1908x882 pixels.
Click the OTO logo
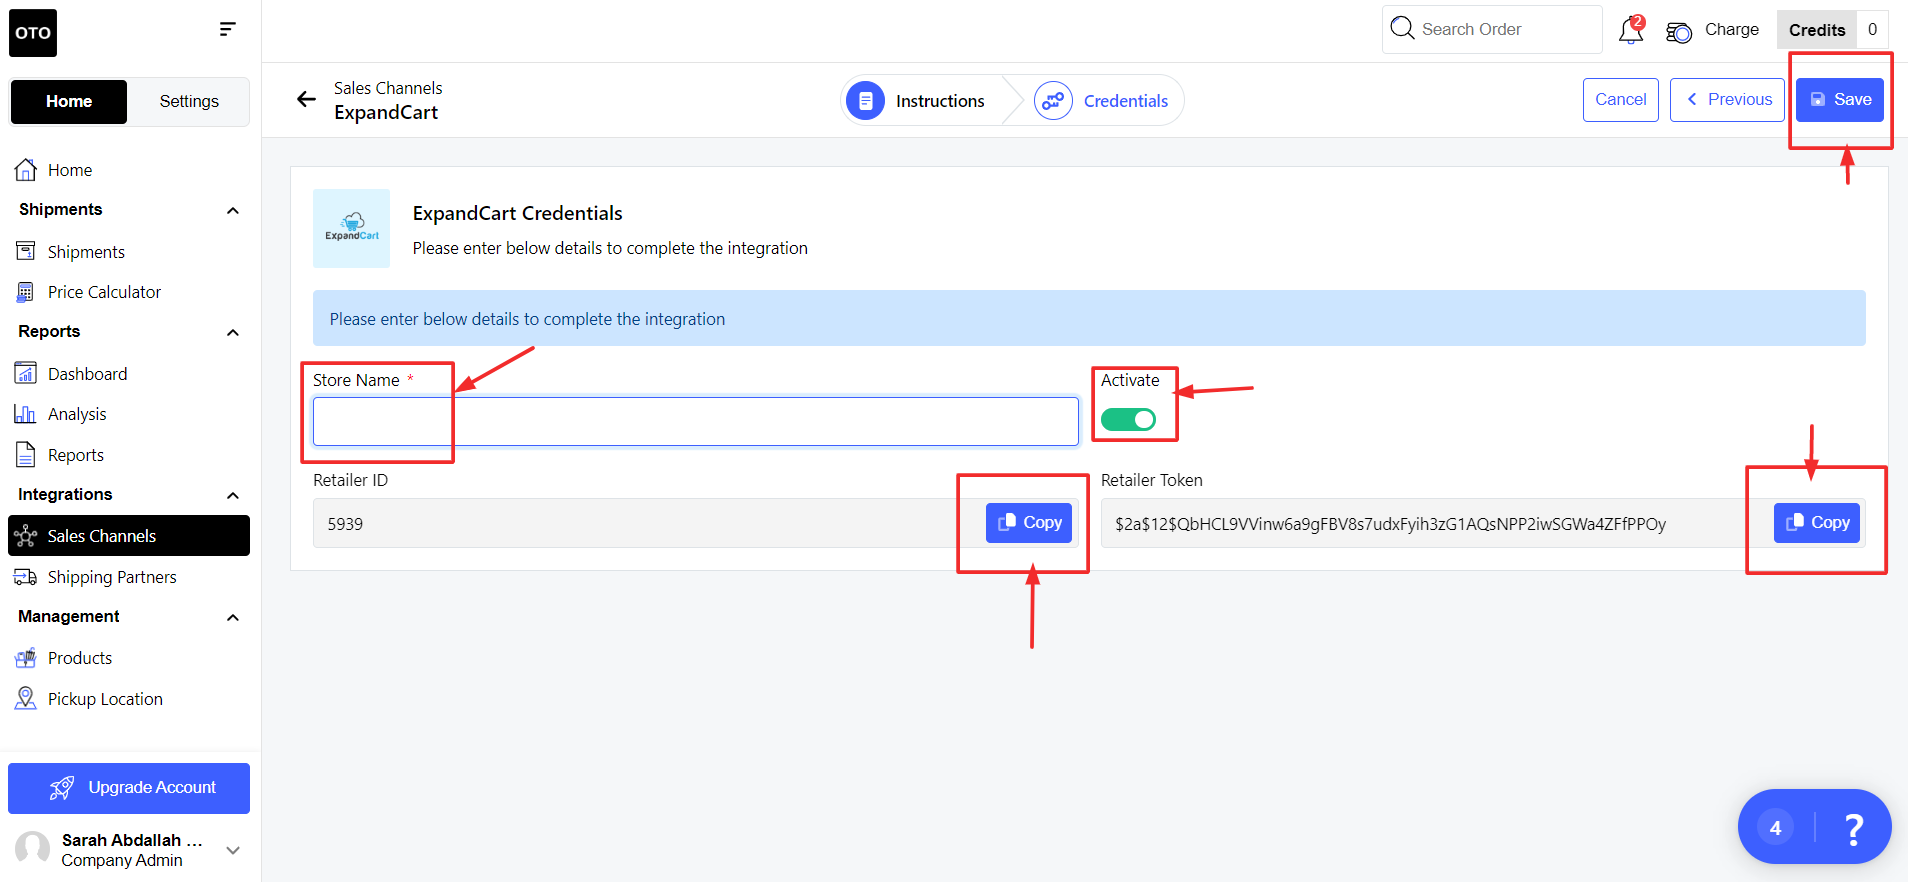33,33
